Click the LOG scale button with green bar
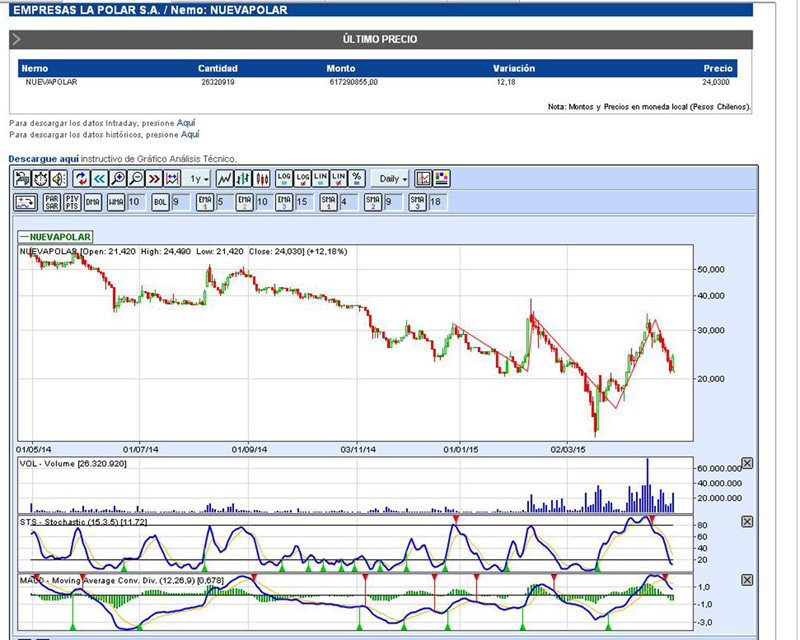Image resolution: width=800 pixels, height=640 pixels. click(x=284, y=179)
